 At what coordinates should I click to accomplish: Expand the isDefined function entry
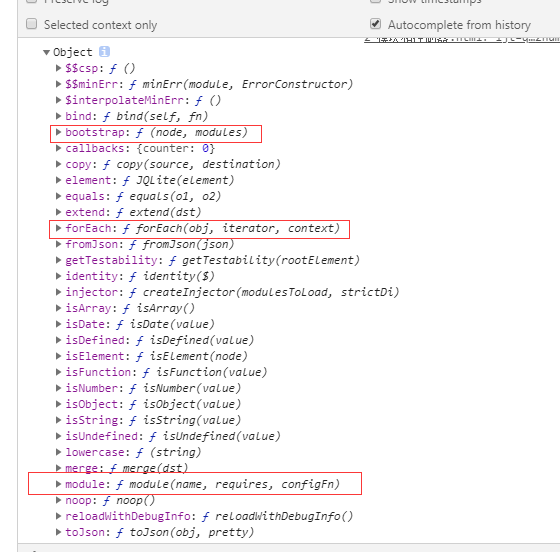pyautogui.click(x=59, y=340)
